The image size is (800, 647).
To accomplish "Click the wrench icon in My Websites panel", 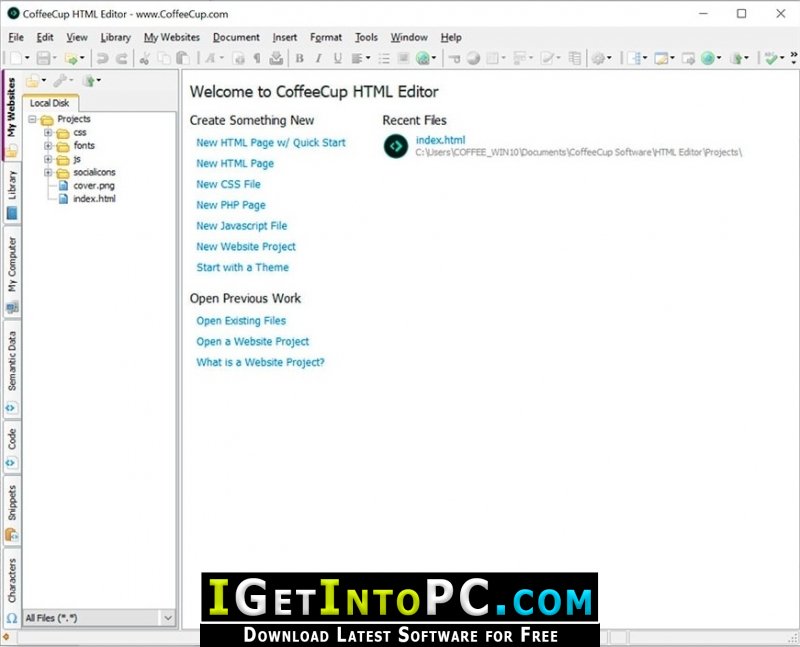I will 61,81.
